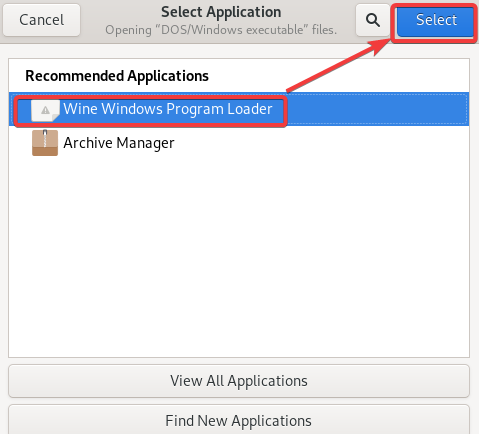The height and width of the screenshot is (434, 479).
Task: Choose the Wine Windows Program Loader label
Action: (168, 109)
